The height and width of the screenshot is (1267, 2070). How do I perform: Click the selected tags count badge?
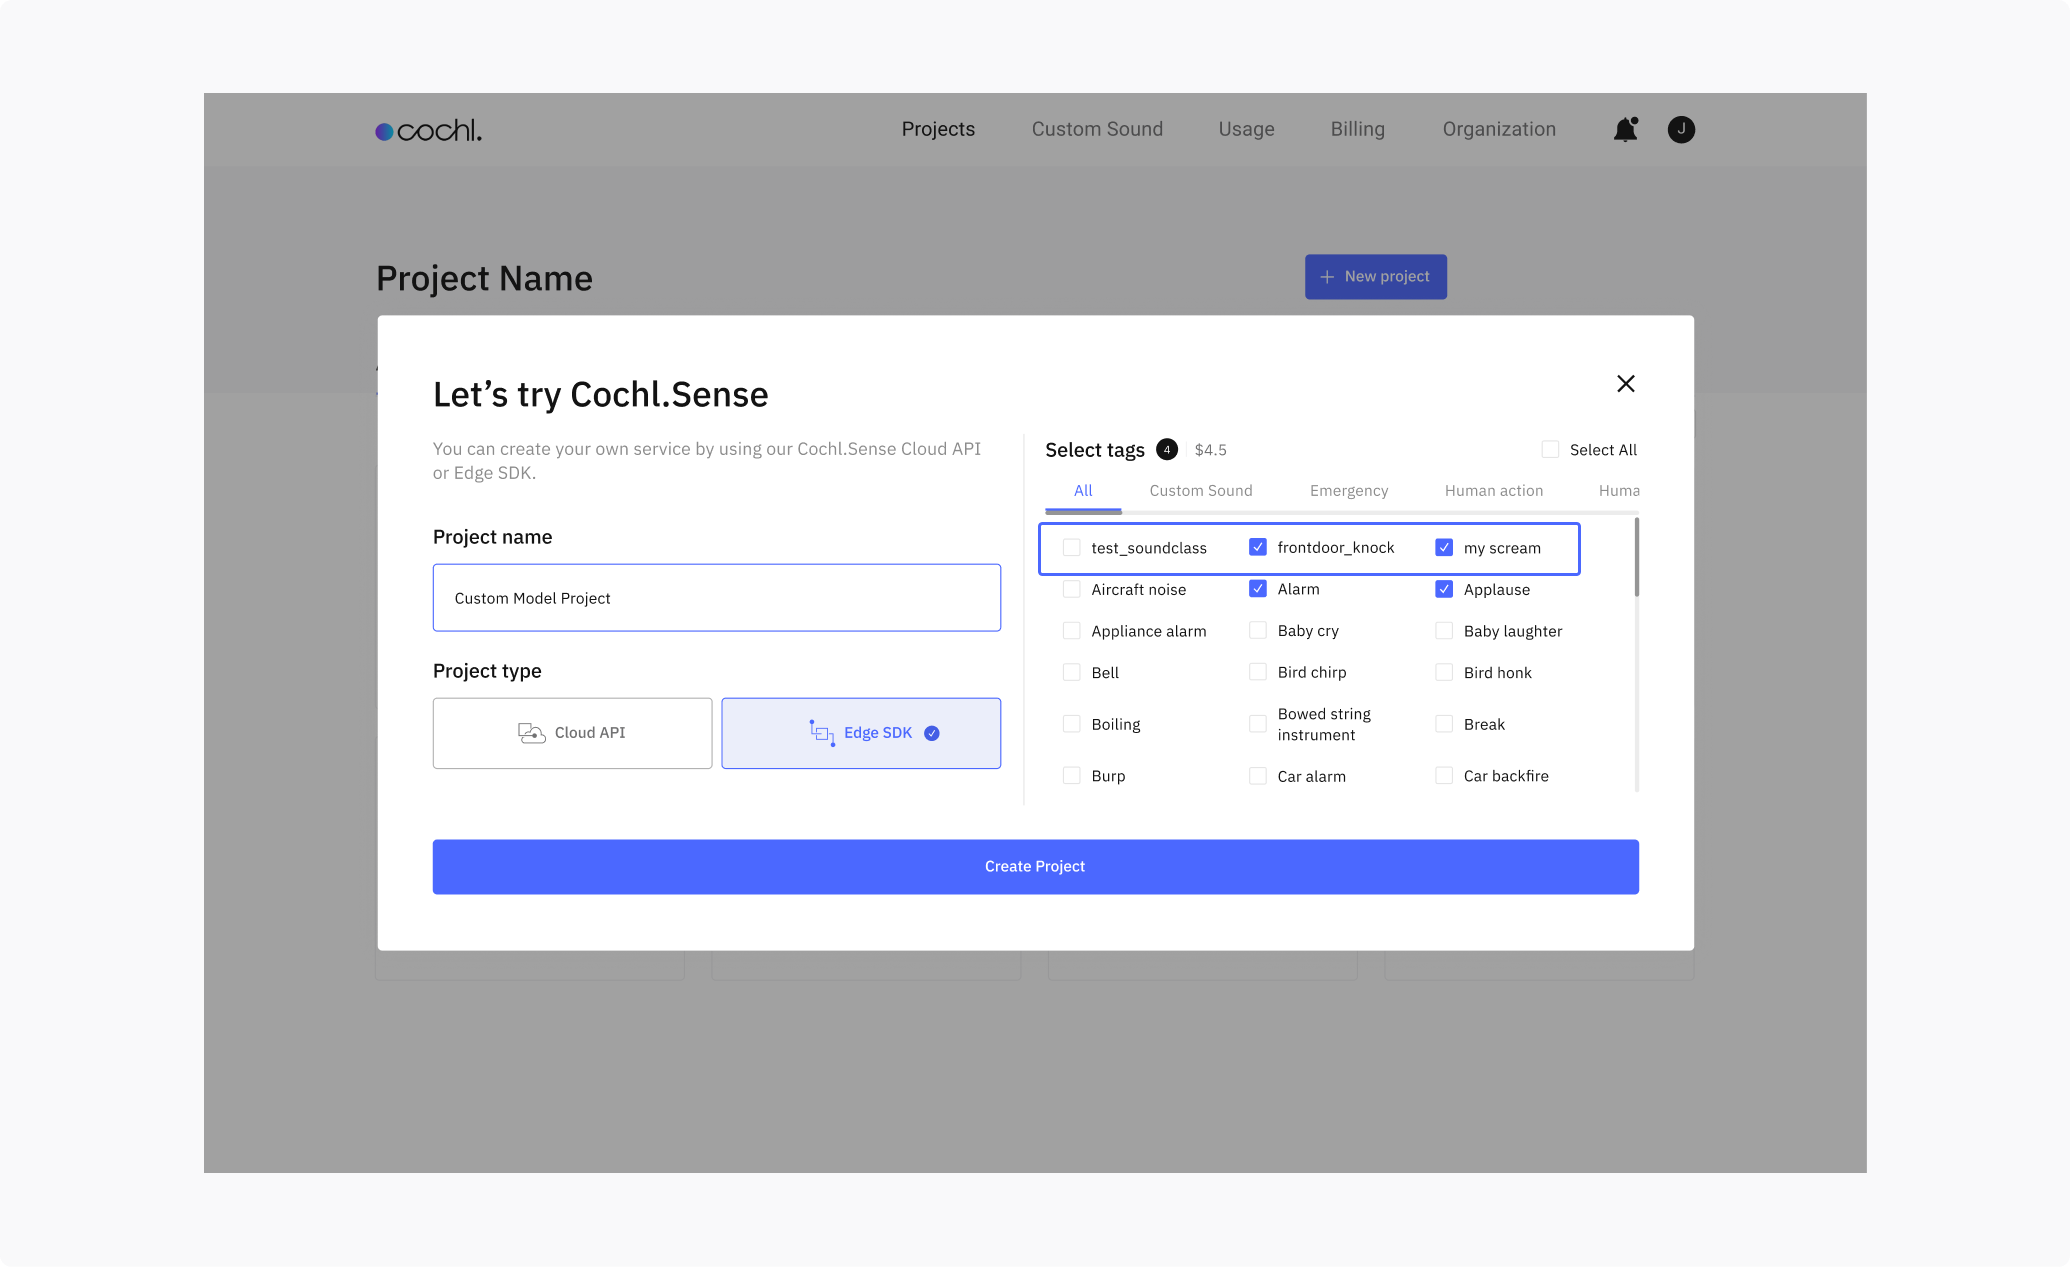tap(1167, 450)
